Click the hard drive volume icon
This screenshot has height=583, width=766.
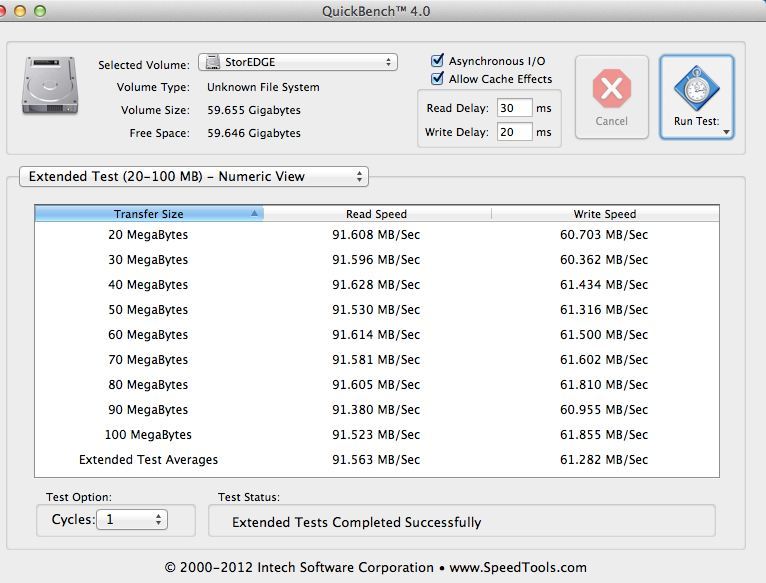[45, 87]
